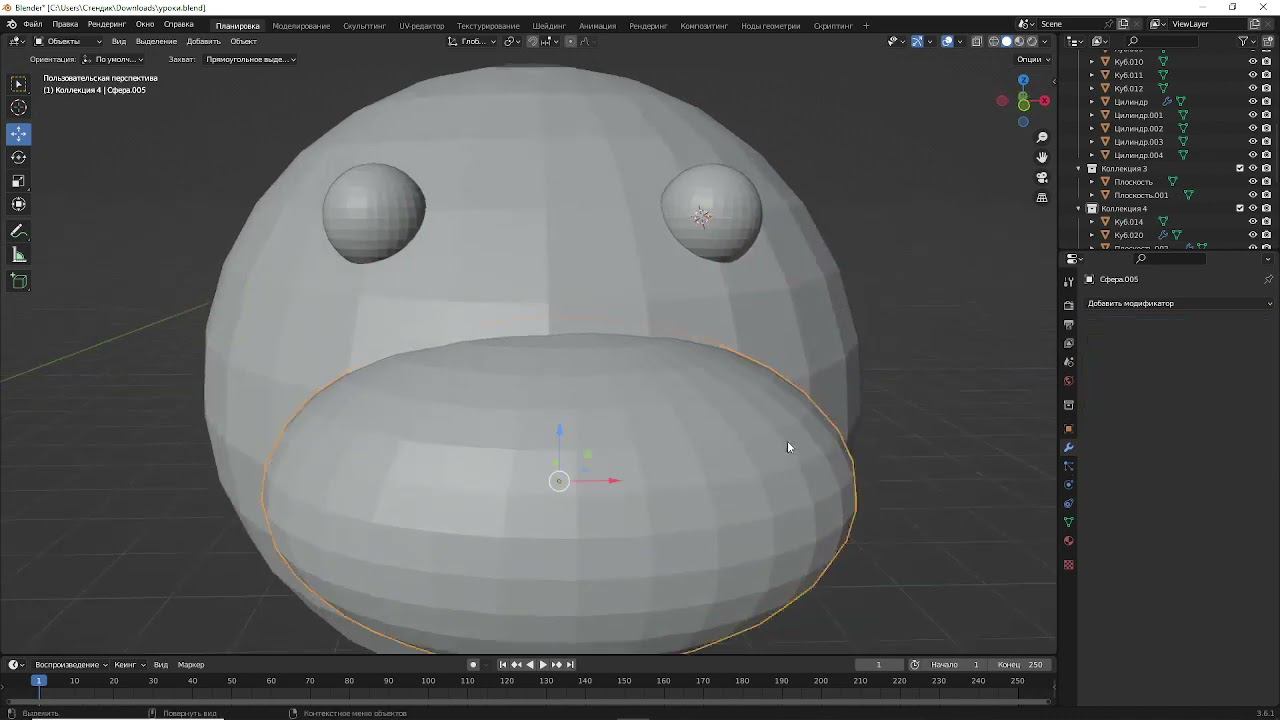Open the Воспроизведение playback dropdown

[71, 665]
